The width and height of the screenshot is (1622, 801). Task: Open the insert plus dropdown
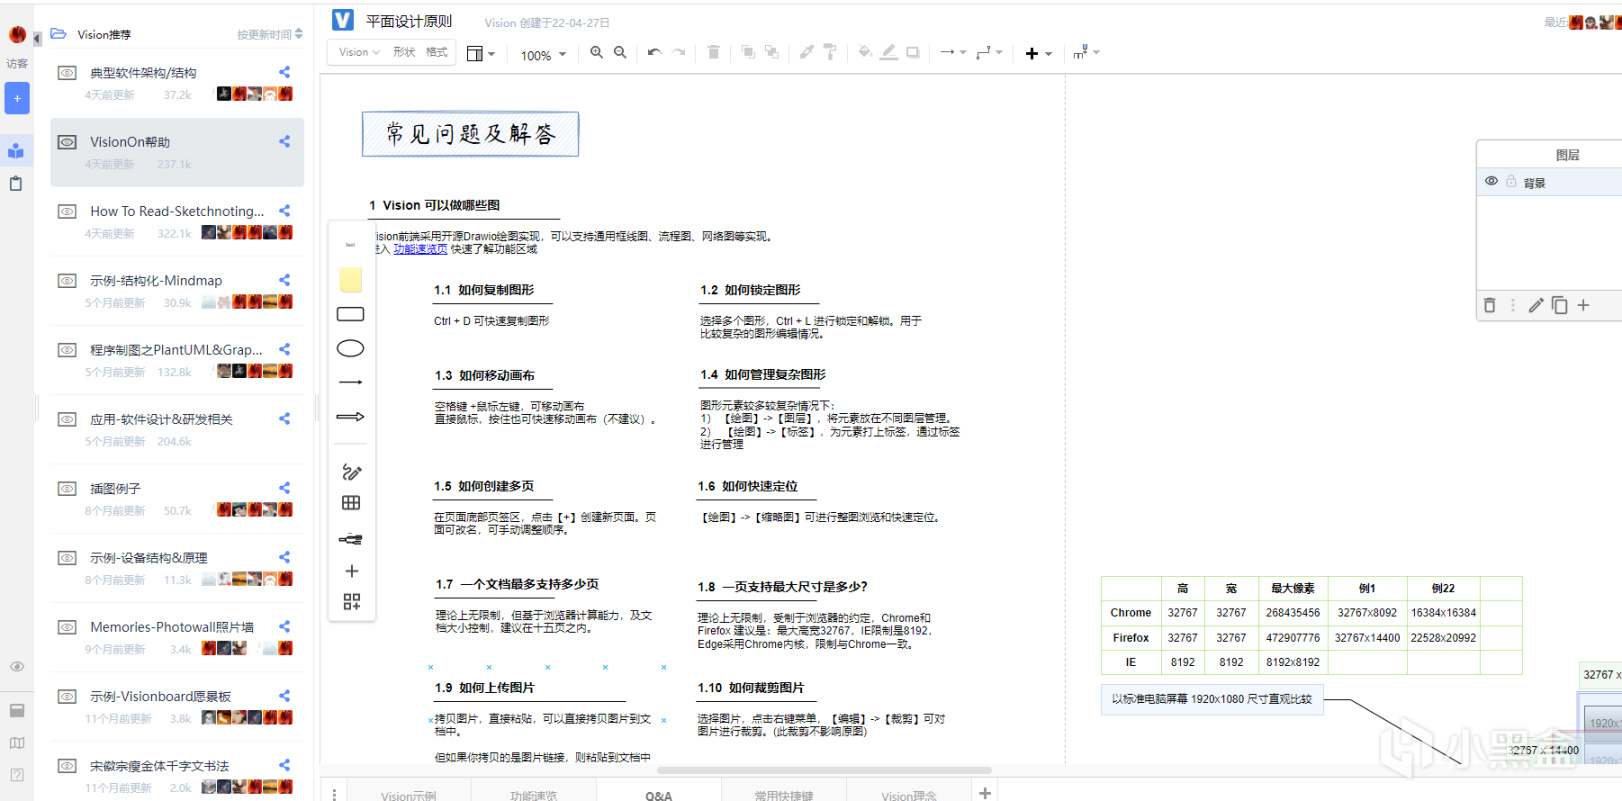(x=1039, y=53)
